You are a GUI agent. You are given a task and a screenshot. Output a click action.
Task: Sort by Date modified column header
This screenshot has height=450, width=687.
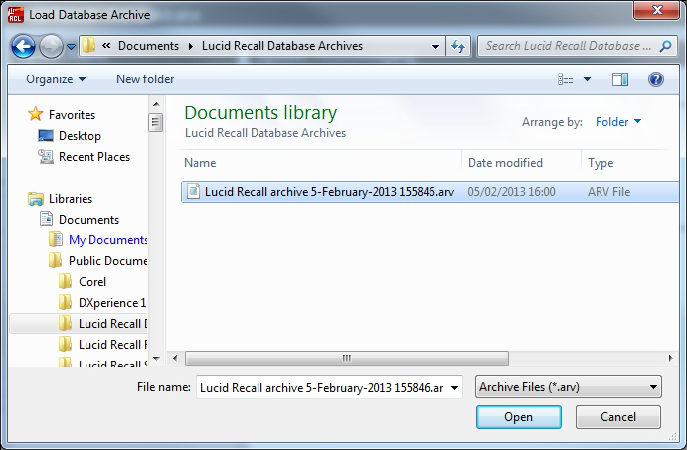505,163
